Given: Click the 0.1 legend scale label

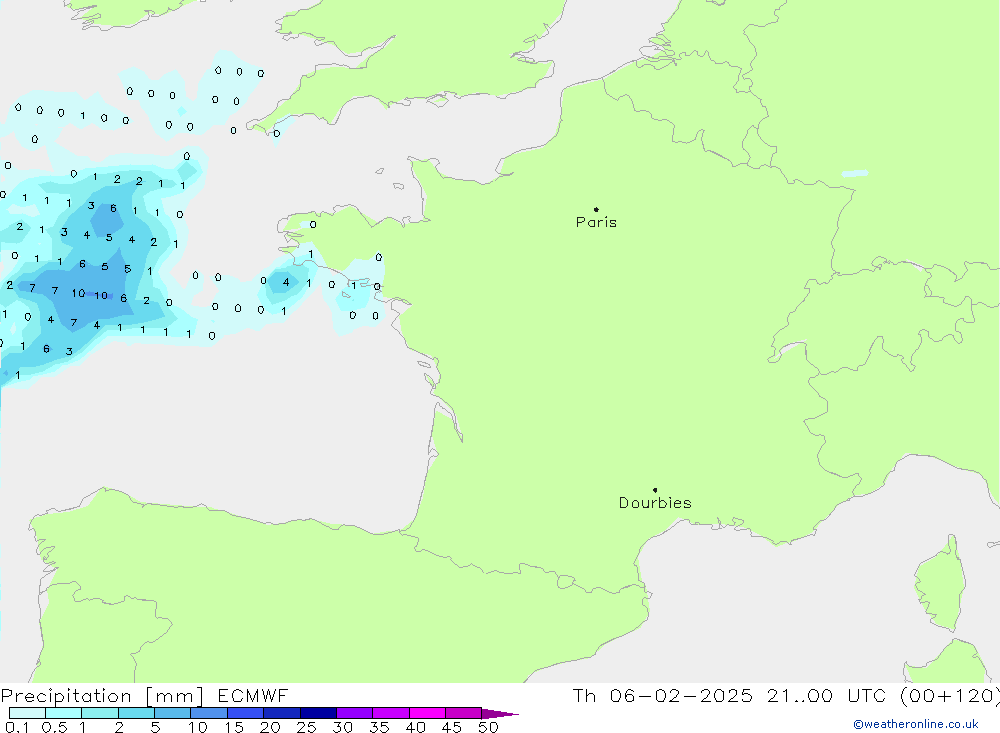Looking at the screenshot, I should 17,727.
